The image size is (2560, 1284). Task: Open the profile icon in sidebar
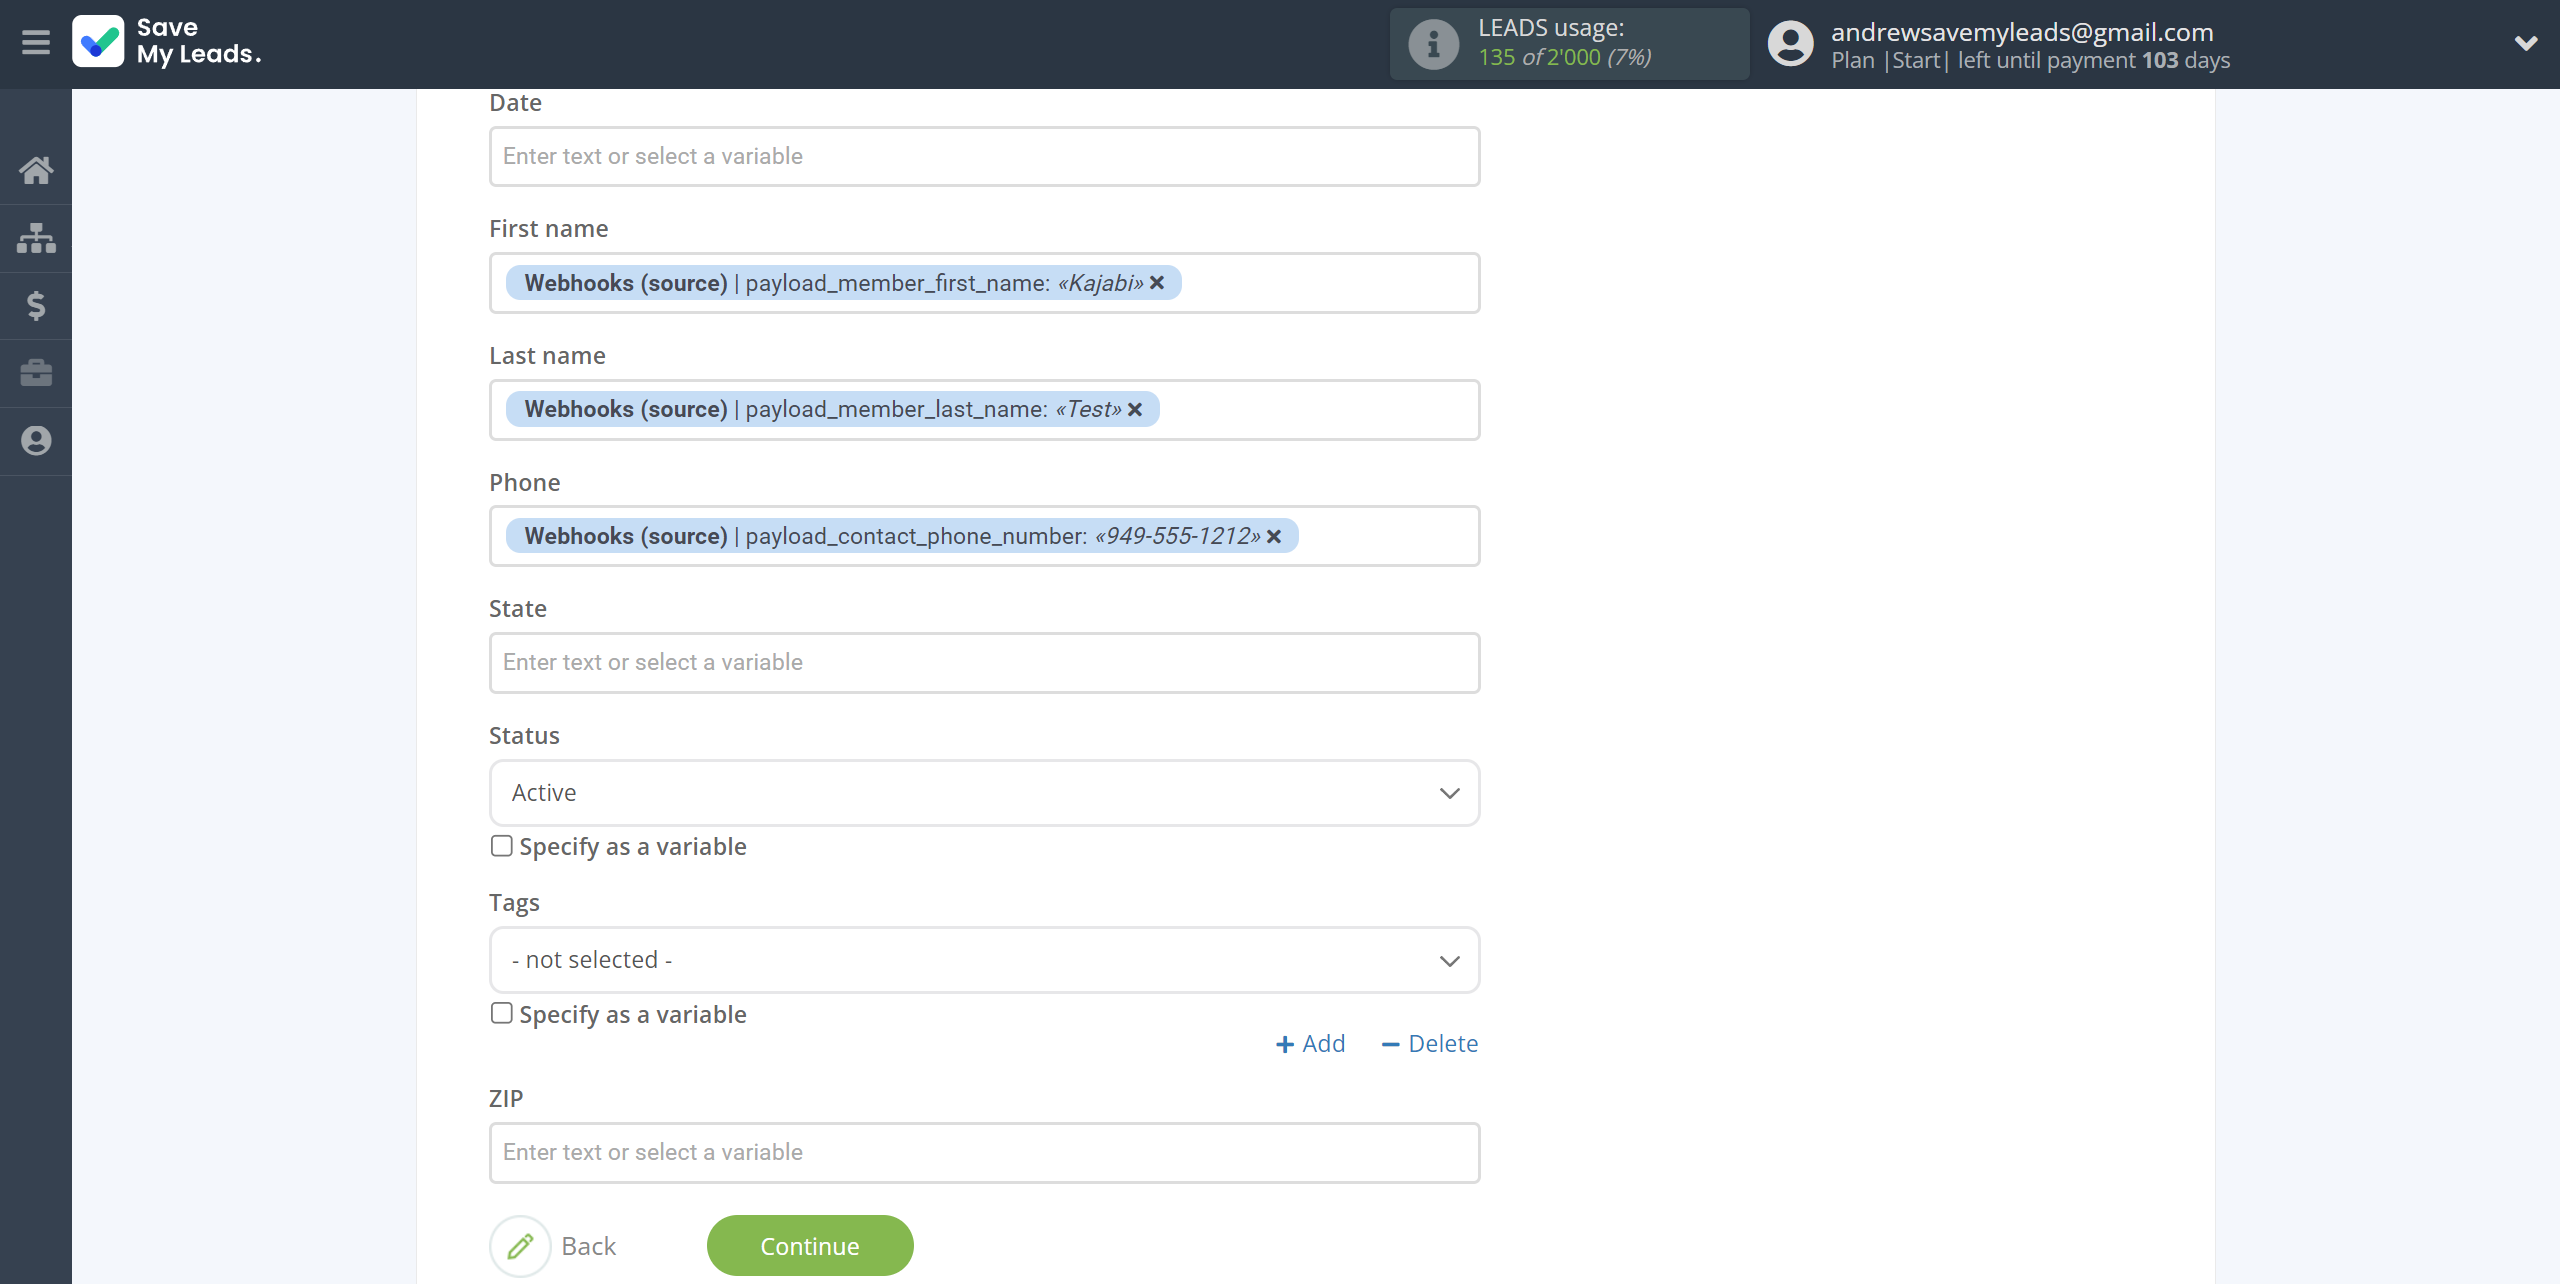[36, 441]
